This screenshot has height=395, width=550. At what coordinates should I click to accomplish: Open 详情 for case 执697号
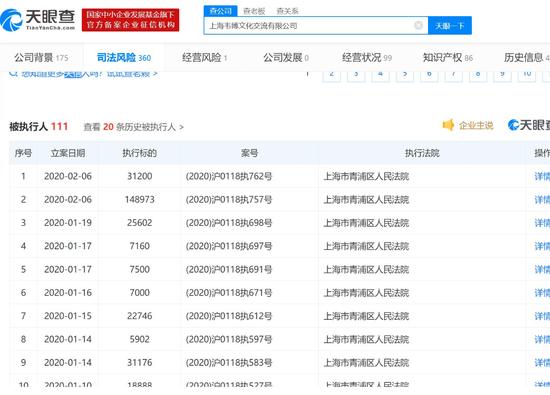542,246
